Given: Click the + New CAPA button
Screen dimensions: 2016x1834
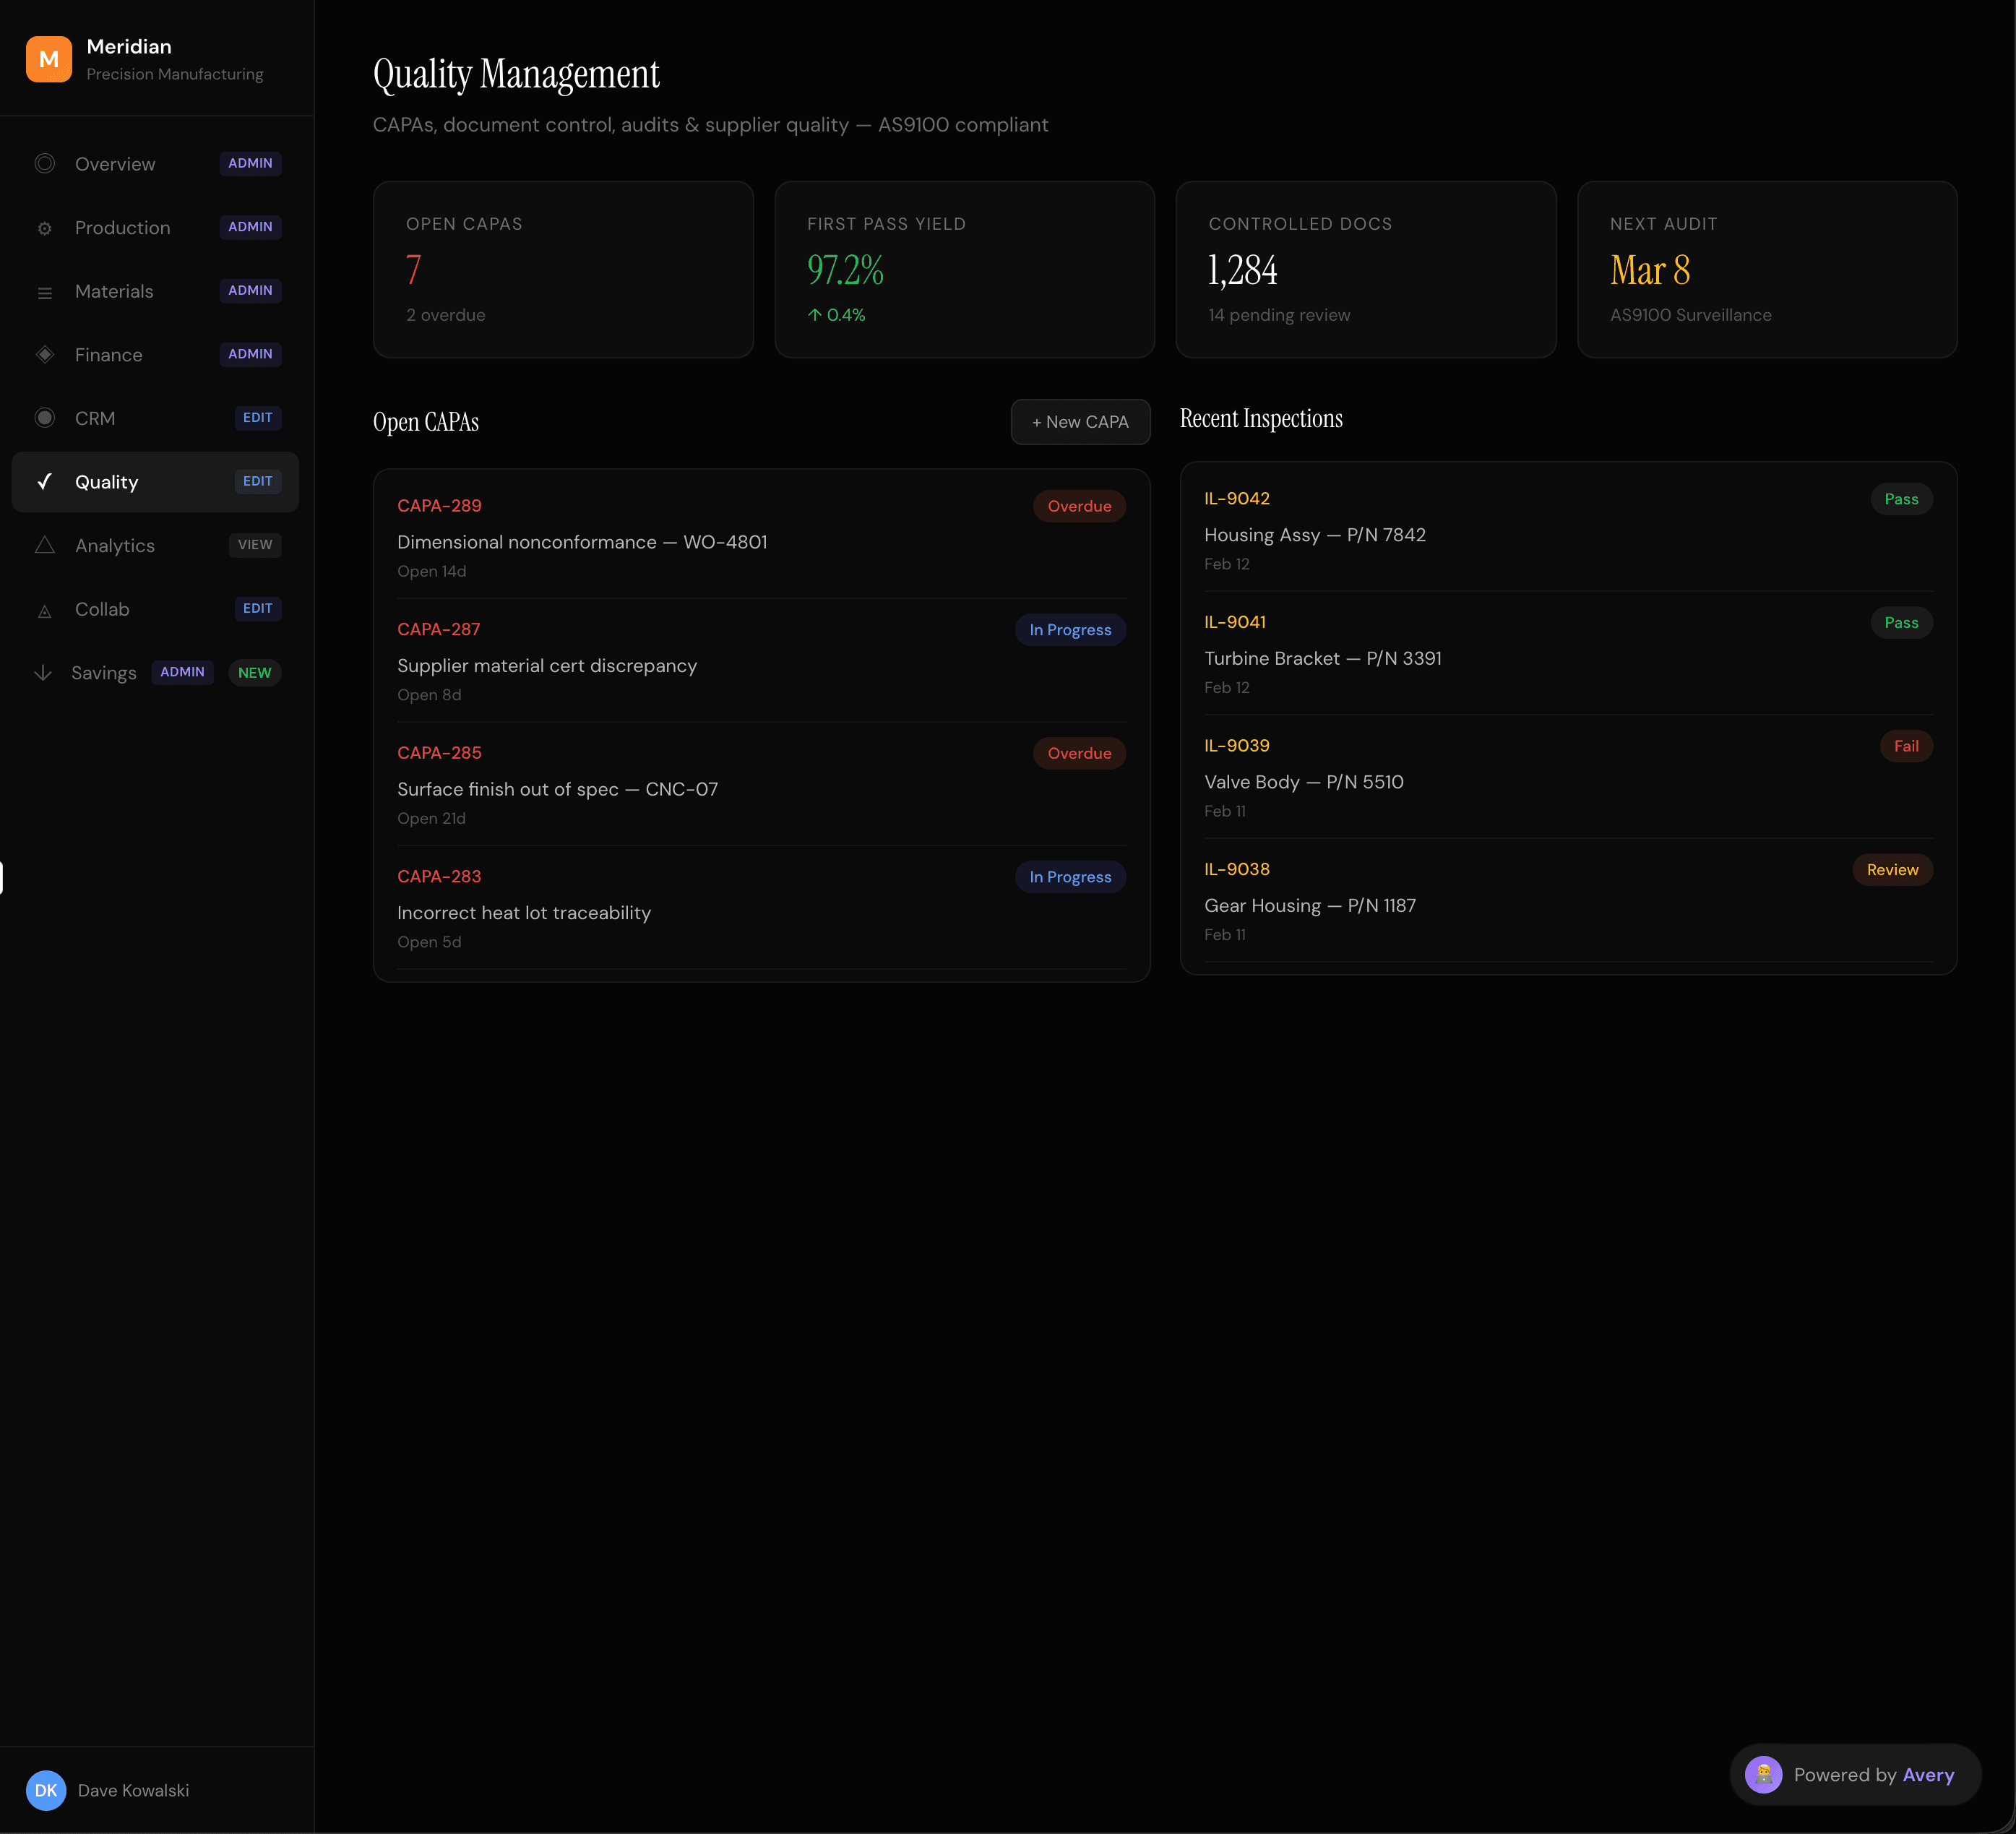Looking at the screenshot, I should [x=1080, y=422].
